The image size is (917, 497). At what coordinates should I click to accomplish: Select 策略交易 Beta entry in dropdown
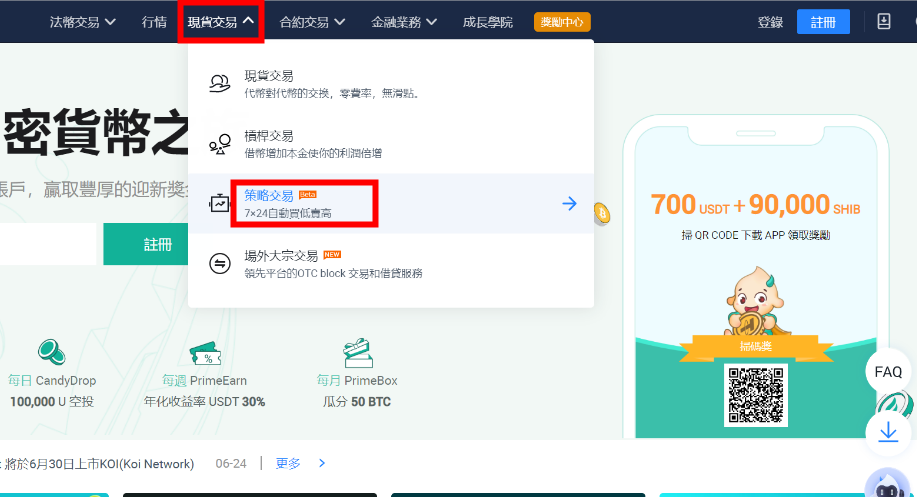point(391,203)
